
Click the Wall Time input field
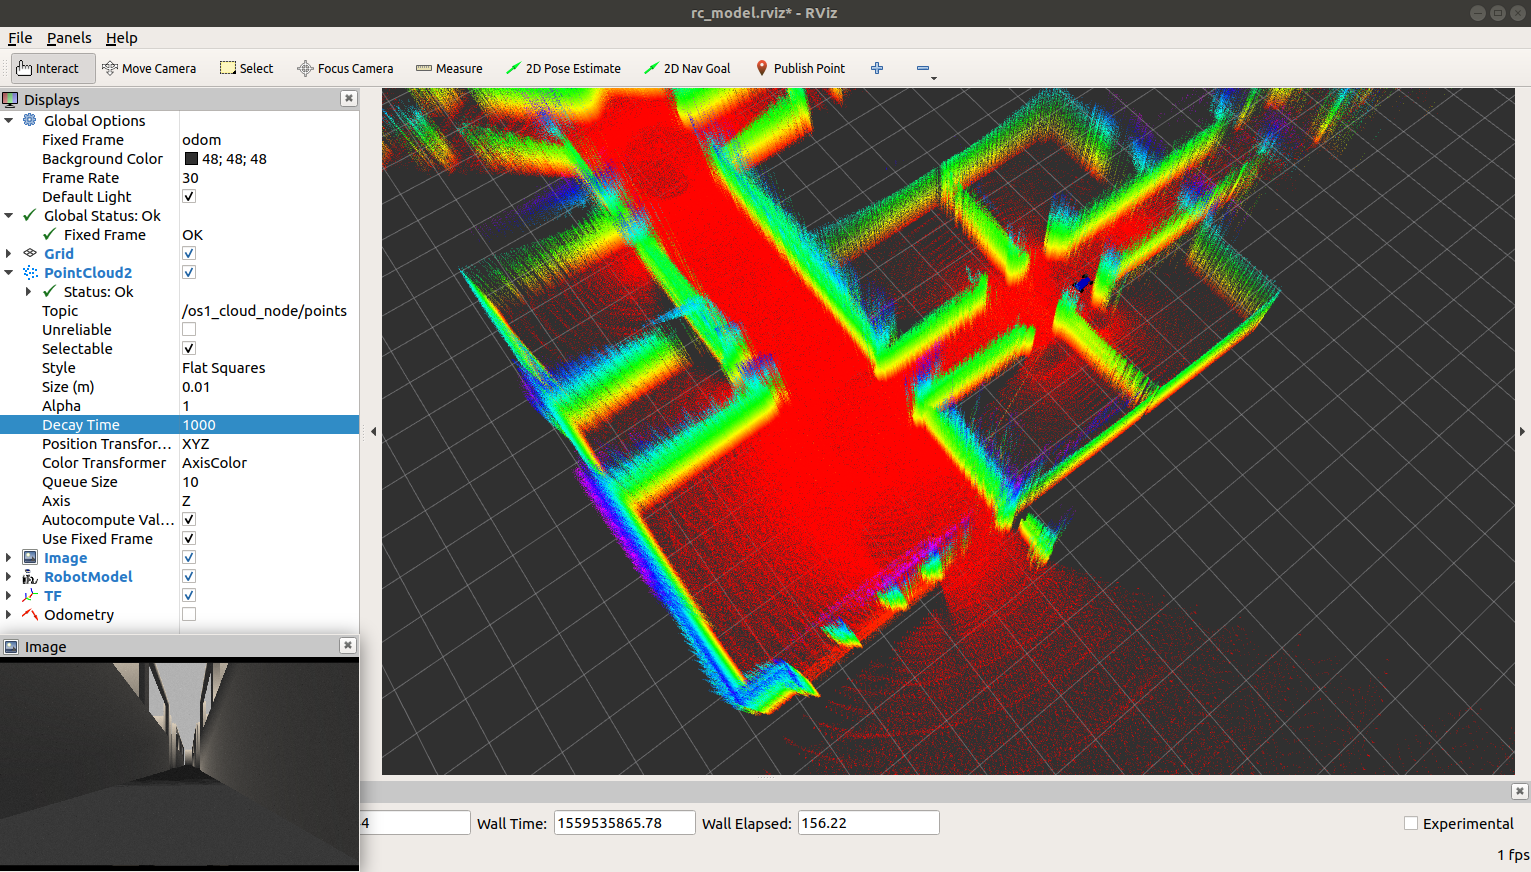(x=625, y=823)
